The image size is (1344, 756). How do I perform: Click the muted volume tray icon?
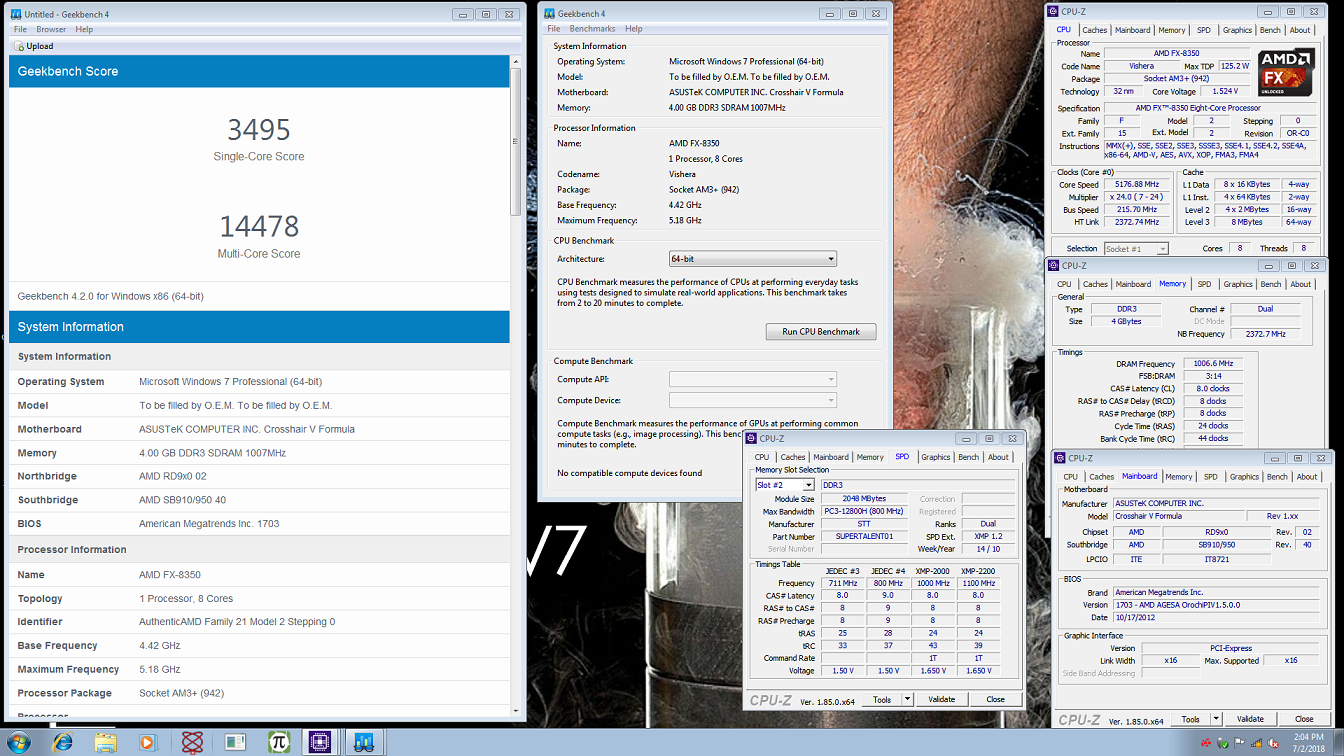pos(1272,743)
